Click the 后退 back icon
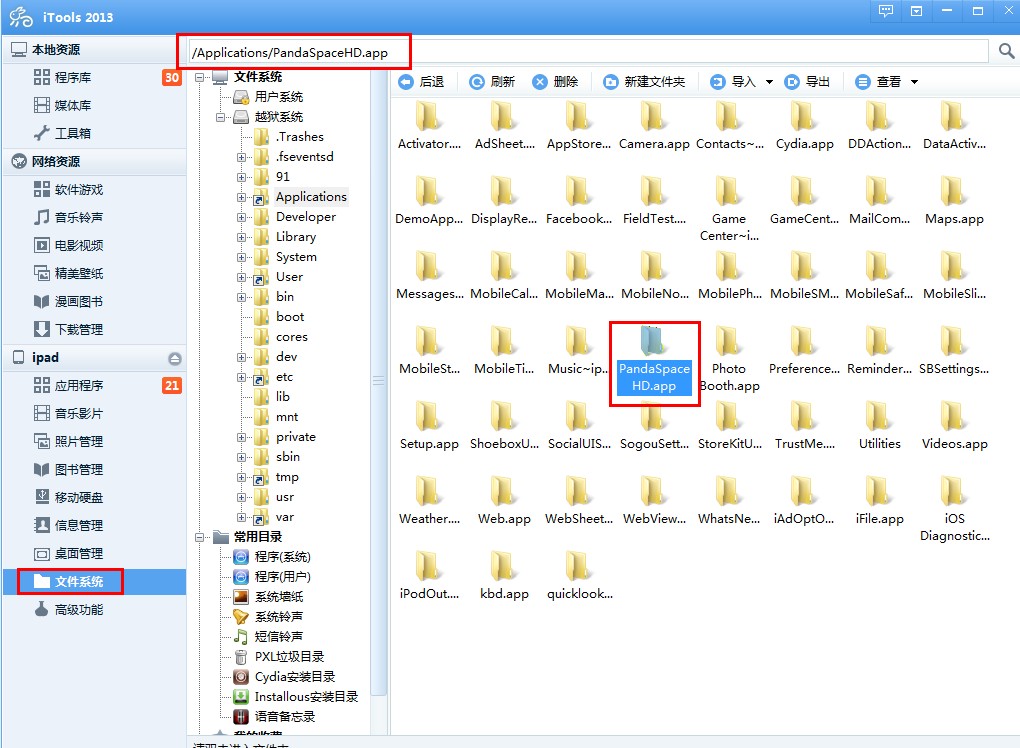The width and height of the screenshot is (1020, 748). click(406, 82)
